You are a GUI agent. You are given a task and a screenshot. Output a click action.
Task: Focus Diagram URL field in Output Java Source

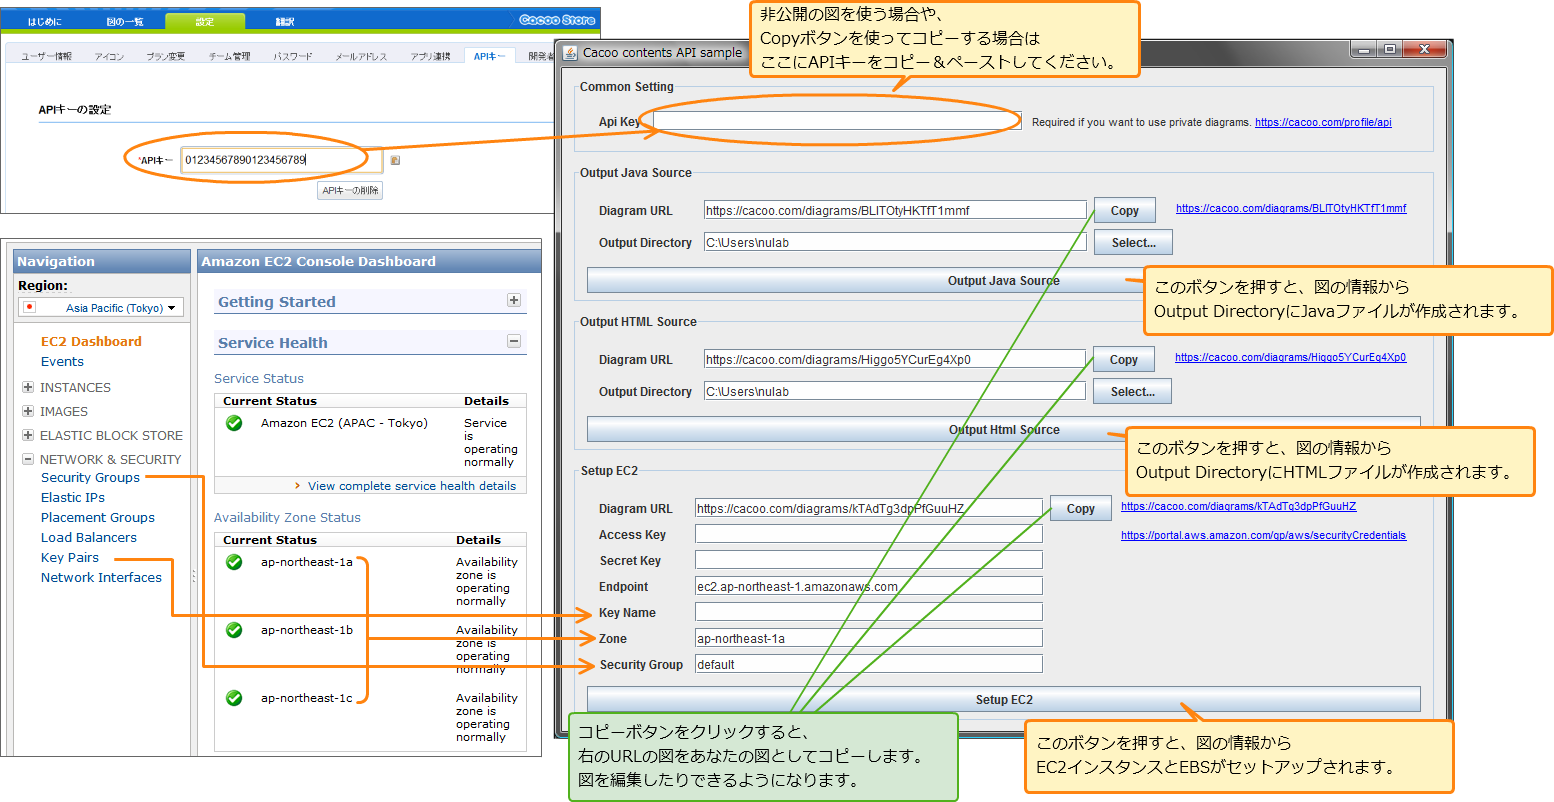tap(895, 211)
